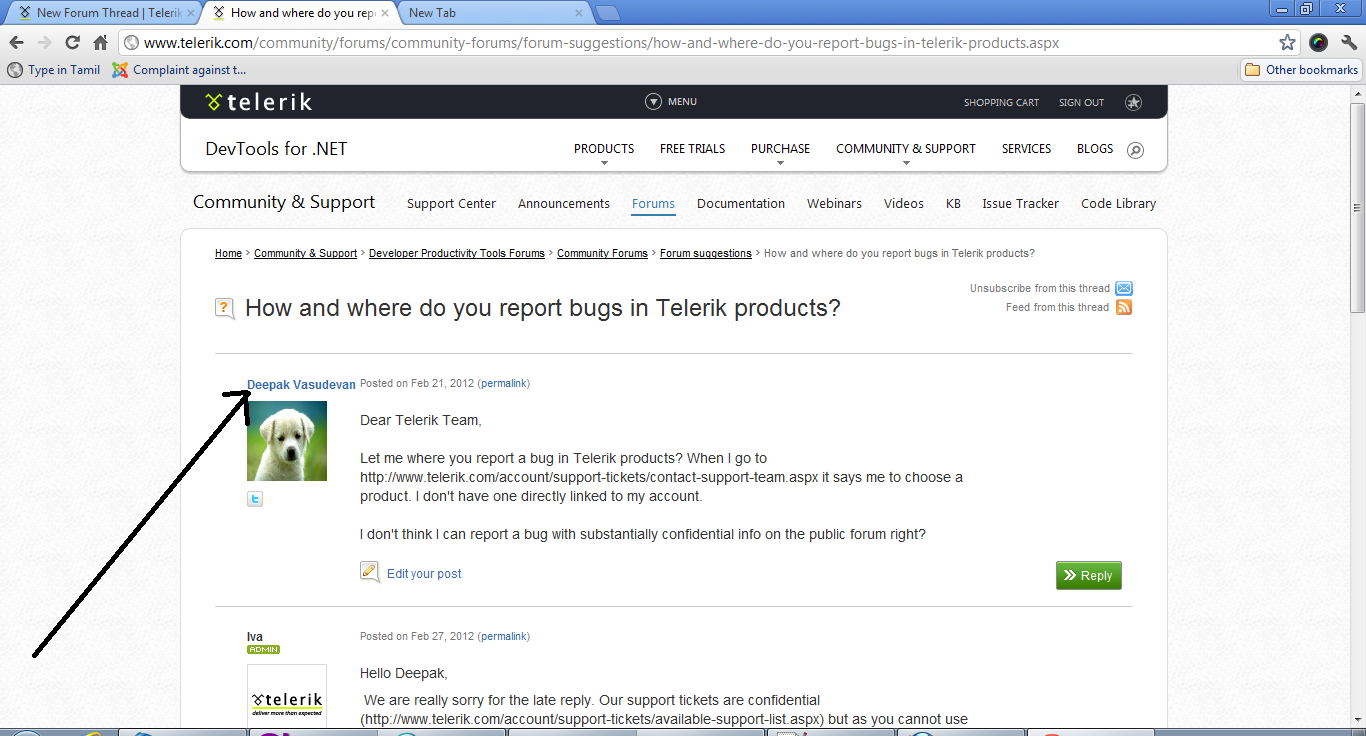Close the 'New Forum Thread' browser tab
Image resolution: width=1366 pixels, height=736 pixels.
[x=190, y=13]
